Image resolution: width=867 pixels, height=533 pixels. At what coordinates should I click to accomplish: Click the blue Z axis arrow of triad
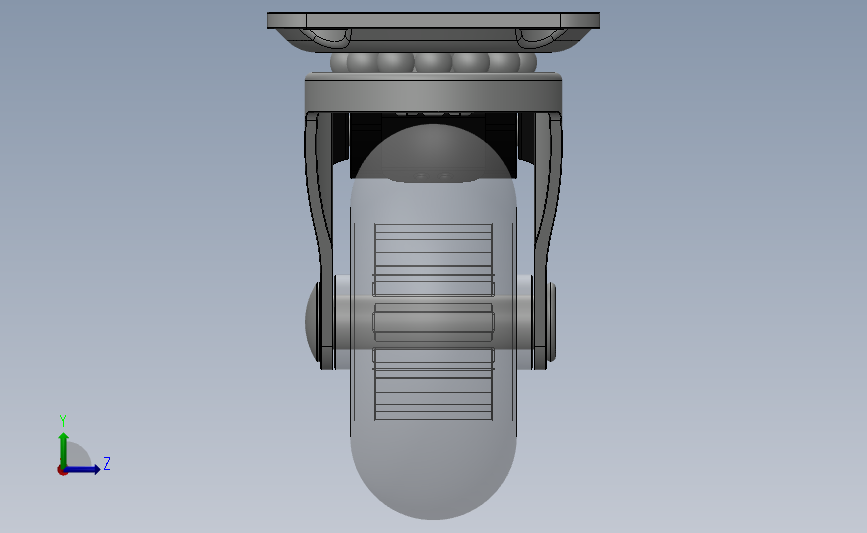click(x=83, y=469)
